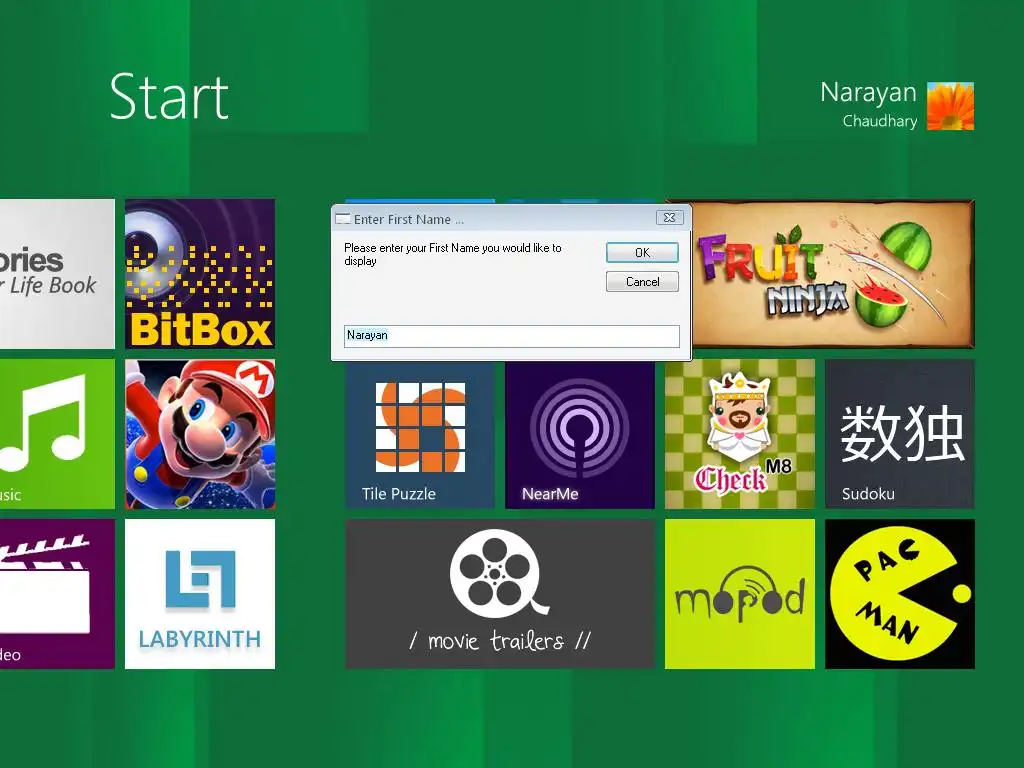Click the 'Please enter your First Name' prompt

click(453, 254)
